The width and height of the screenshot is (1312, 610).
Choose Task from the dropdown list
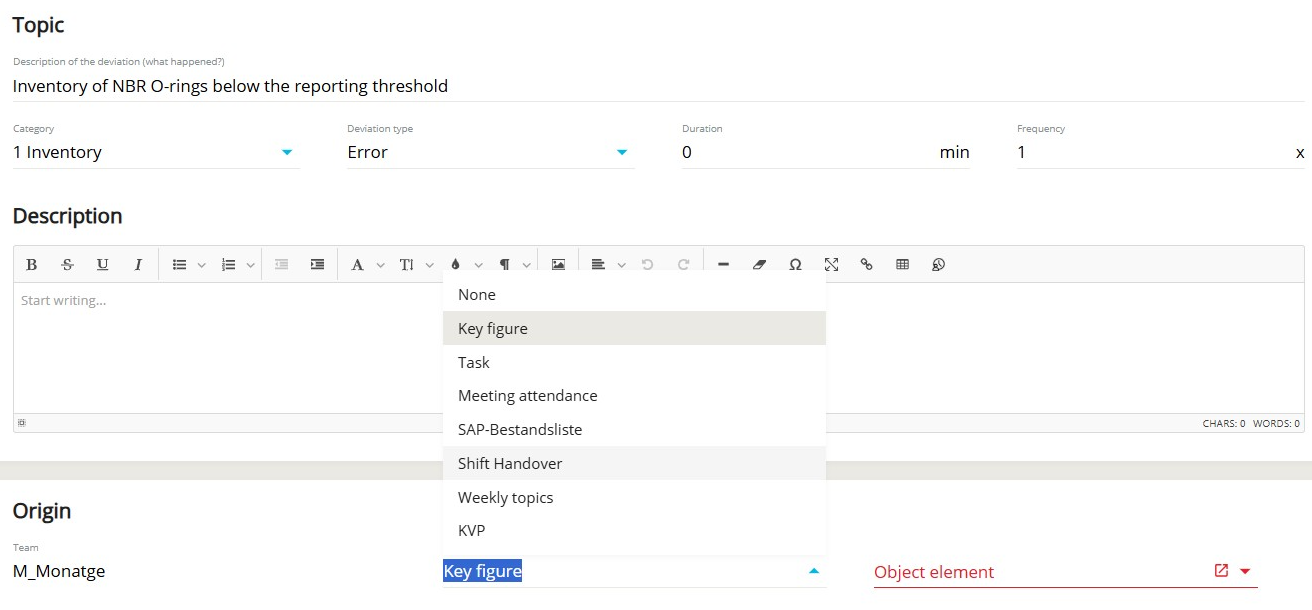(x=634, y=362)
